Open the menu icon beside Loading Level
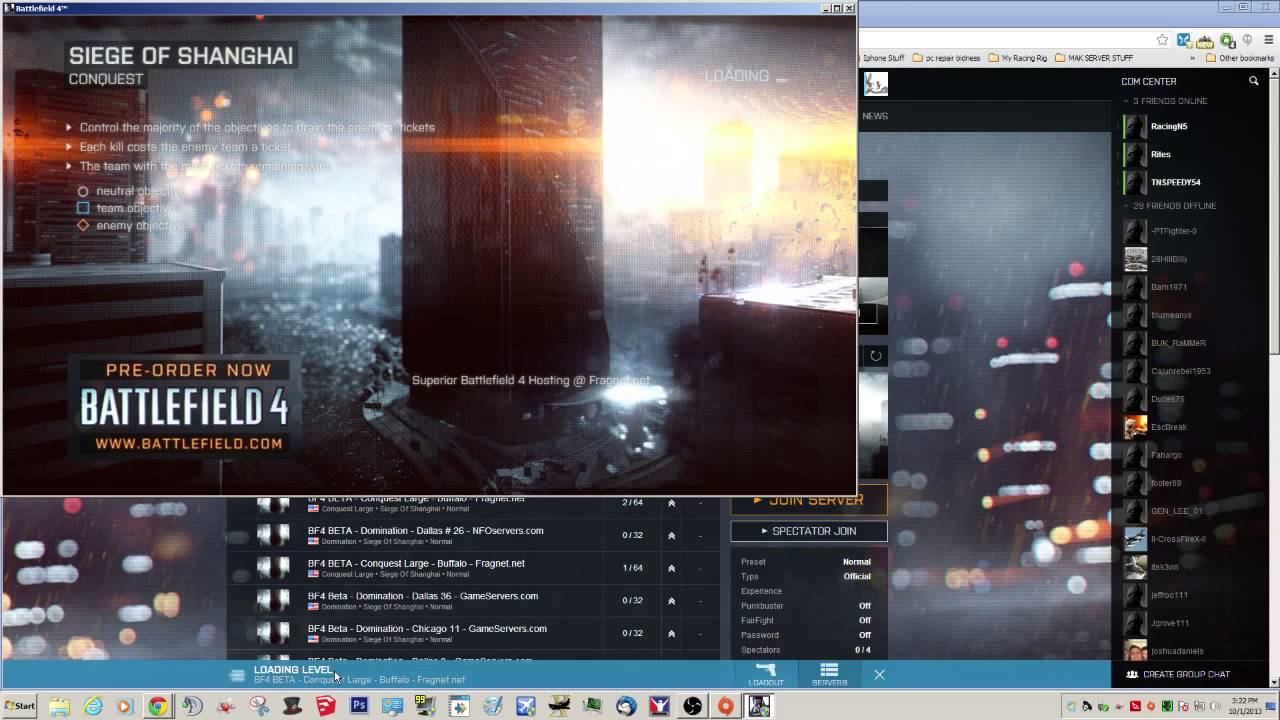The image size is (1280, 720). (x=237, y=675)
